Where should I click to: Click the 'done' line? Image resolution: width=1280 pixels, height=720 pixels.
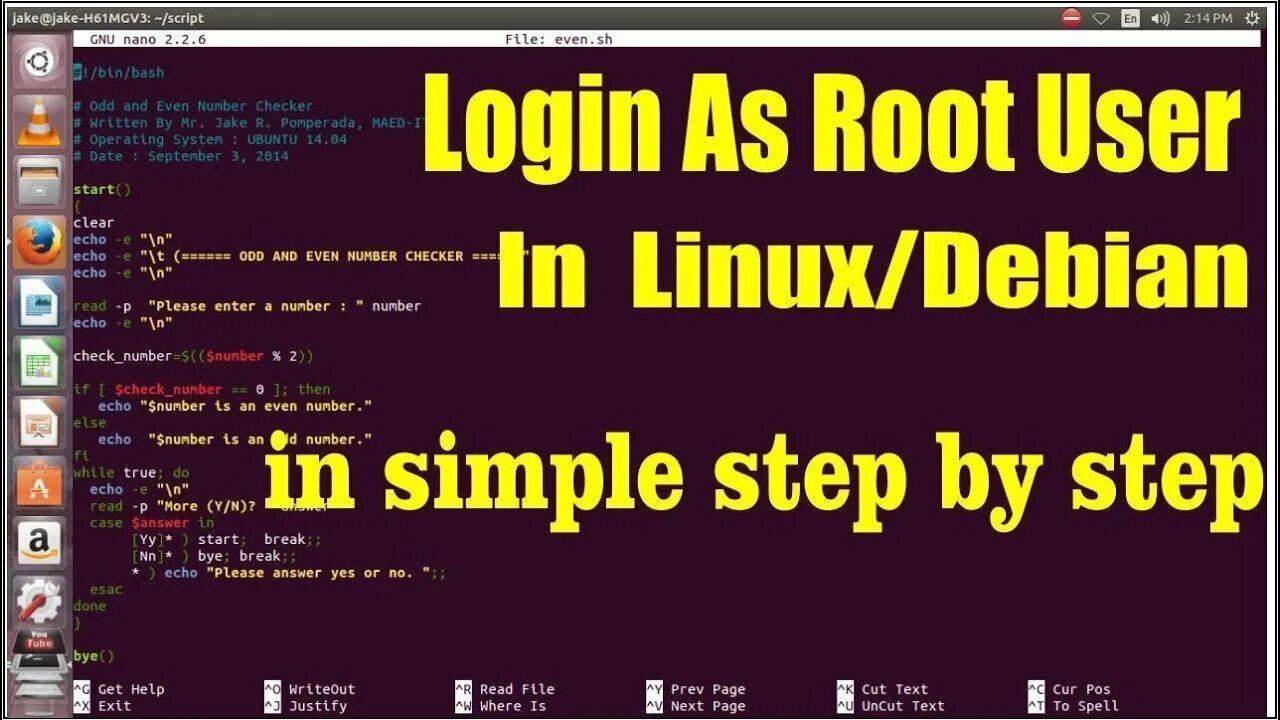coord(90,606)
